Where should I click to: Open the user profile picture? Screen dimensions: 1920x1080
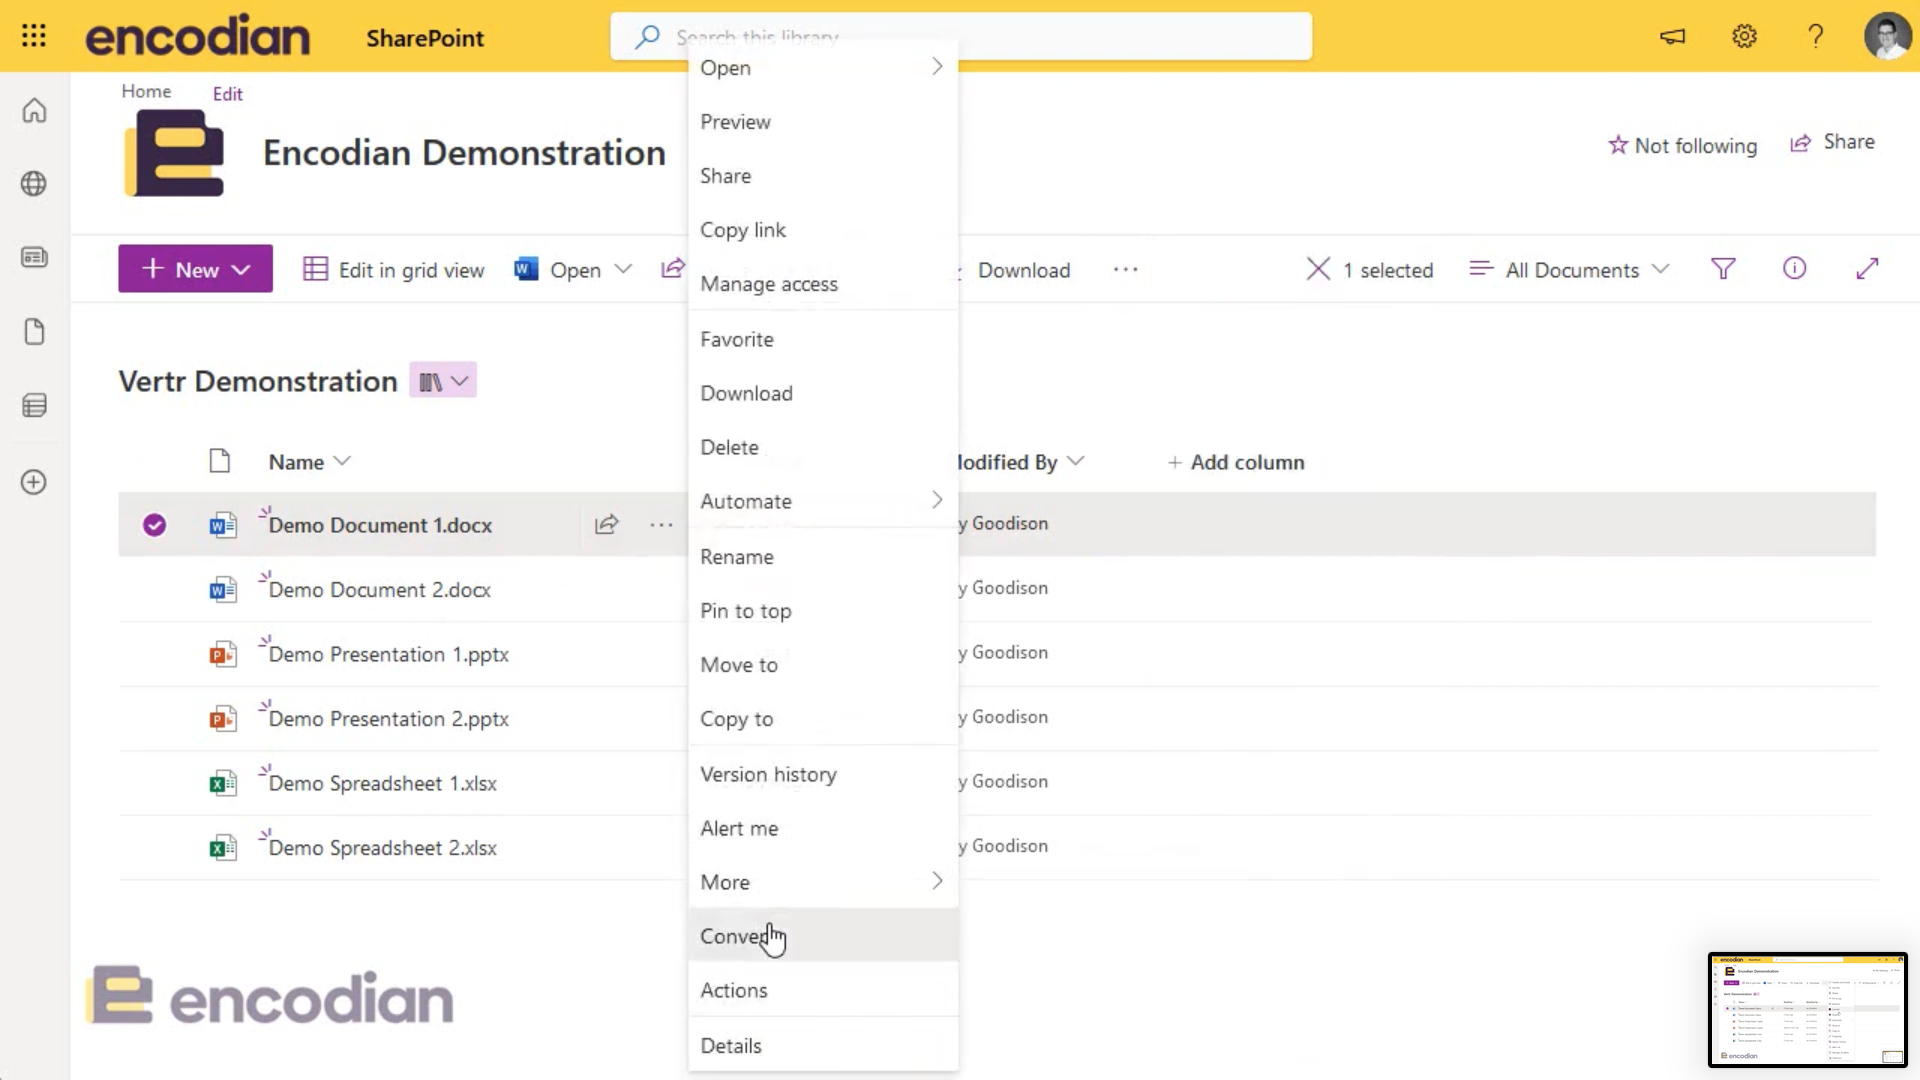(x=1887, y=37)
